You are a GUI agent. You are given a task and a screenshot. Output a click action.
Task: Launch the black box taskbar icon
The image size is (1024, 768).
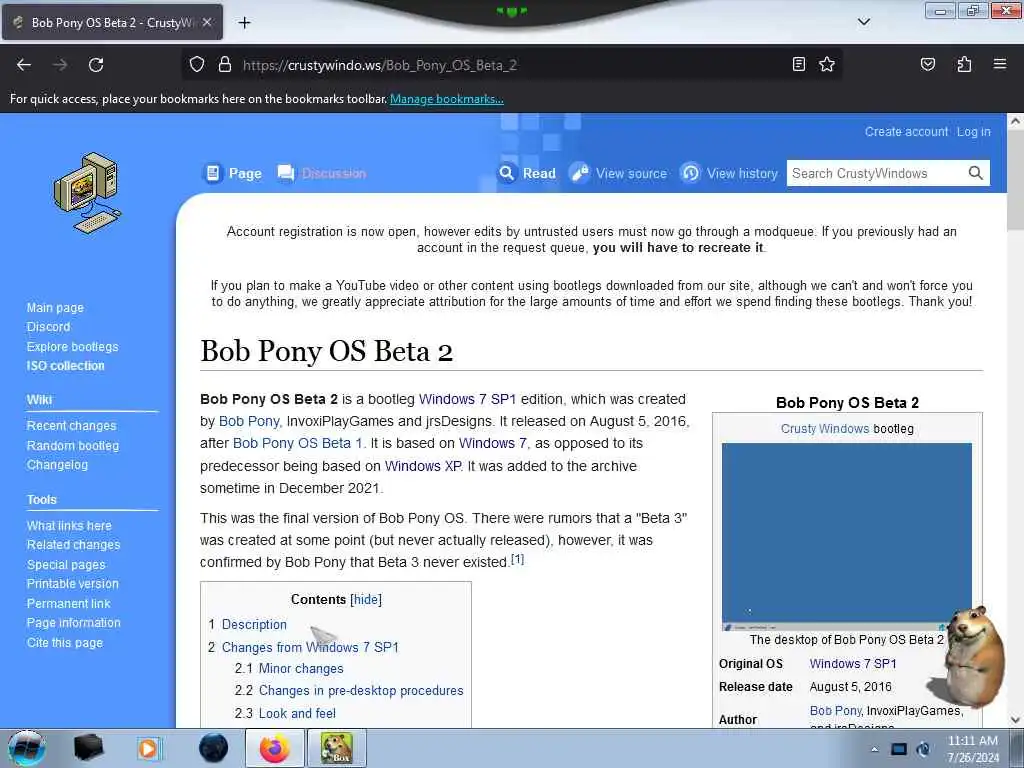coord(88,748)
